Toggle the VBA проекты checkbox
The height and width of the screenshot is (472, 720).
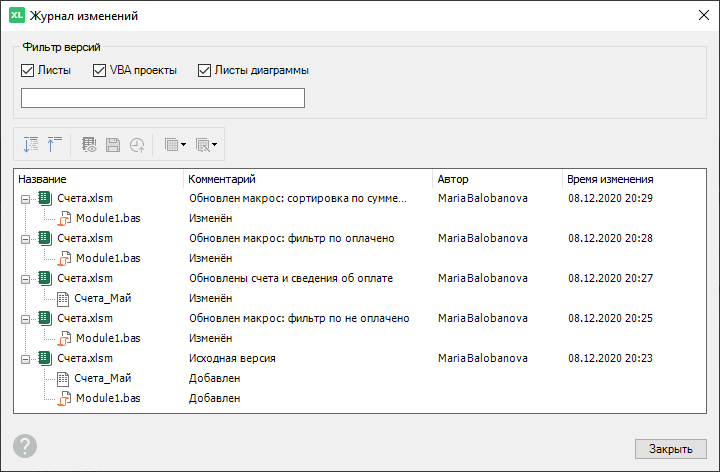point(99,71)
